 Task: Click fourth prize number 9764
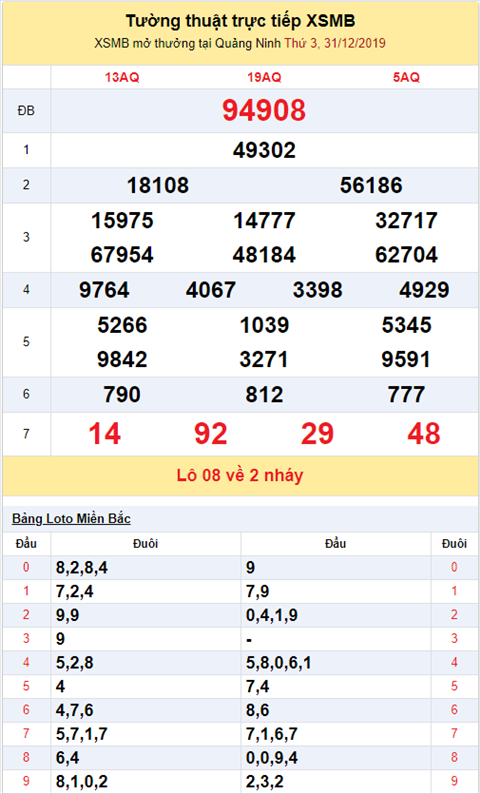[104, 290]
